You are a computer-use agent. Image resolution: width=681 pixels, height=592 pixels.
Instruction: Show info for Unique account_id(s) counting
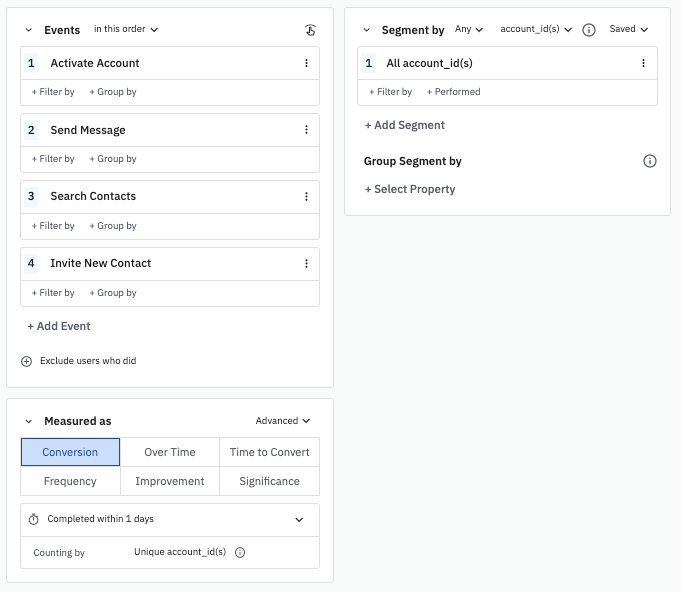coord(240,552)
